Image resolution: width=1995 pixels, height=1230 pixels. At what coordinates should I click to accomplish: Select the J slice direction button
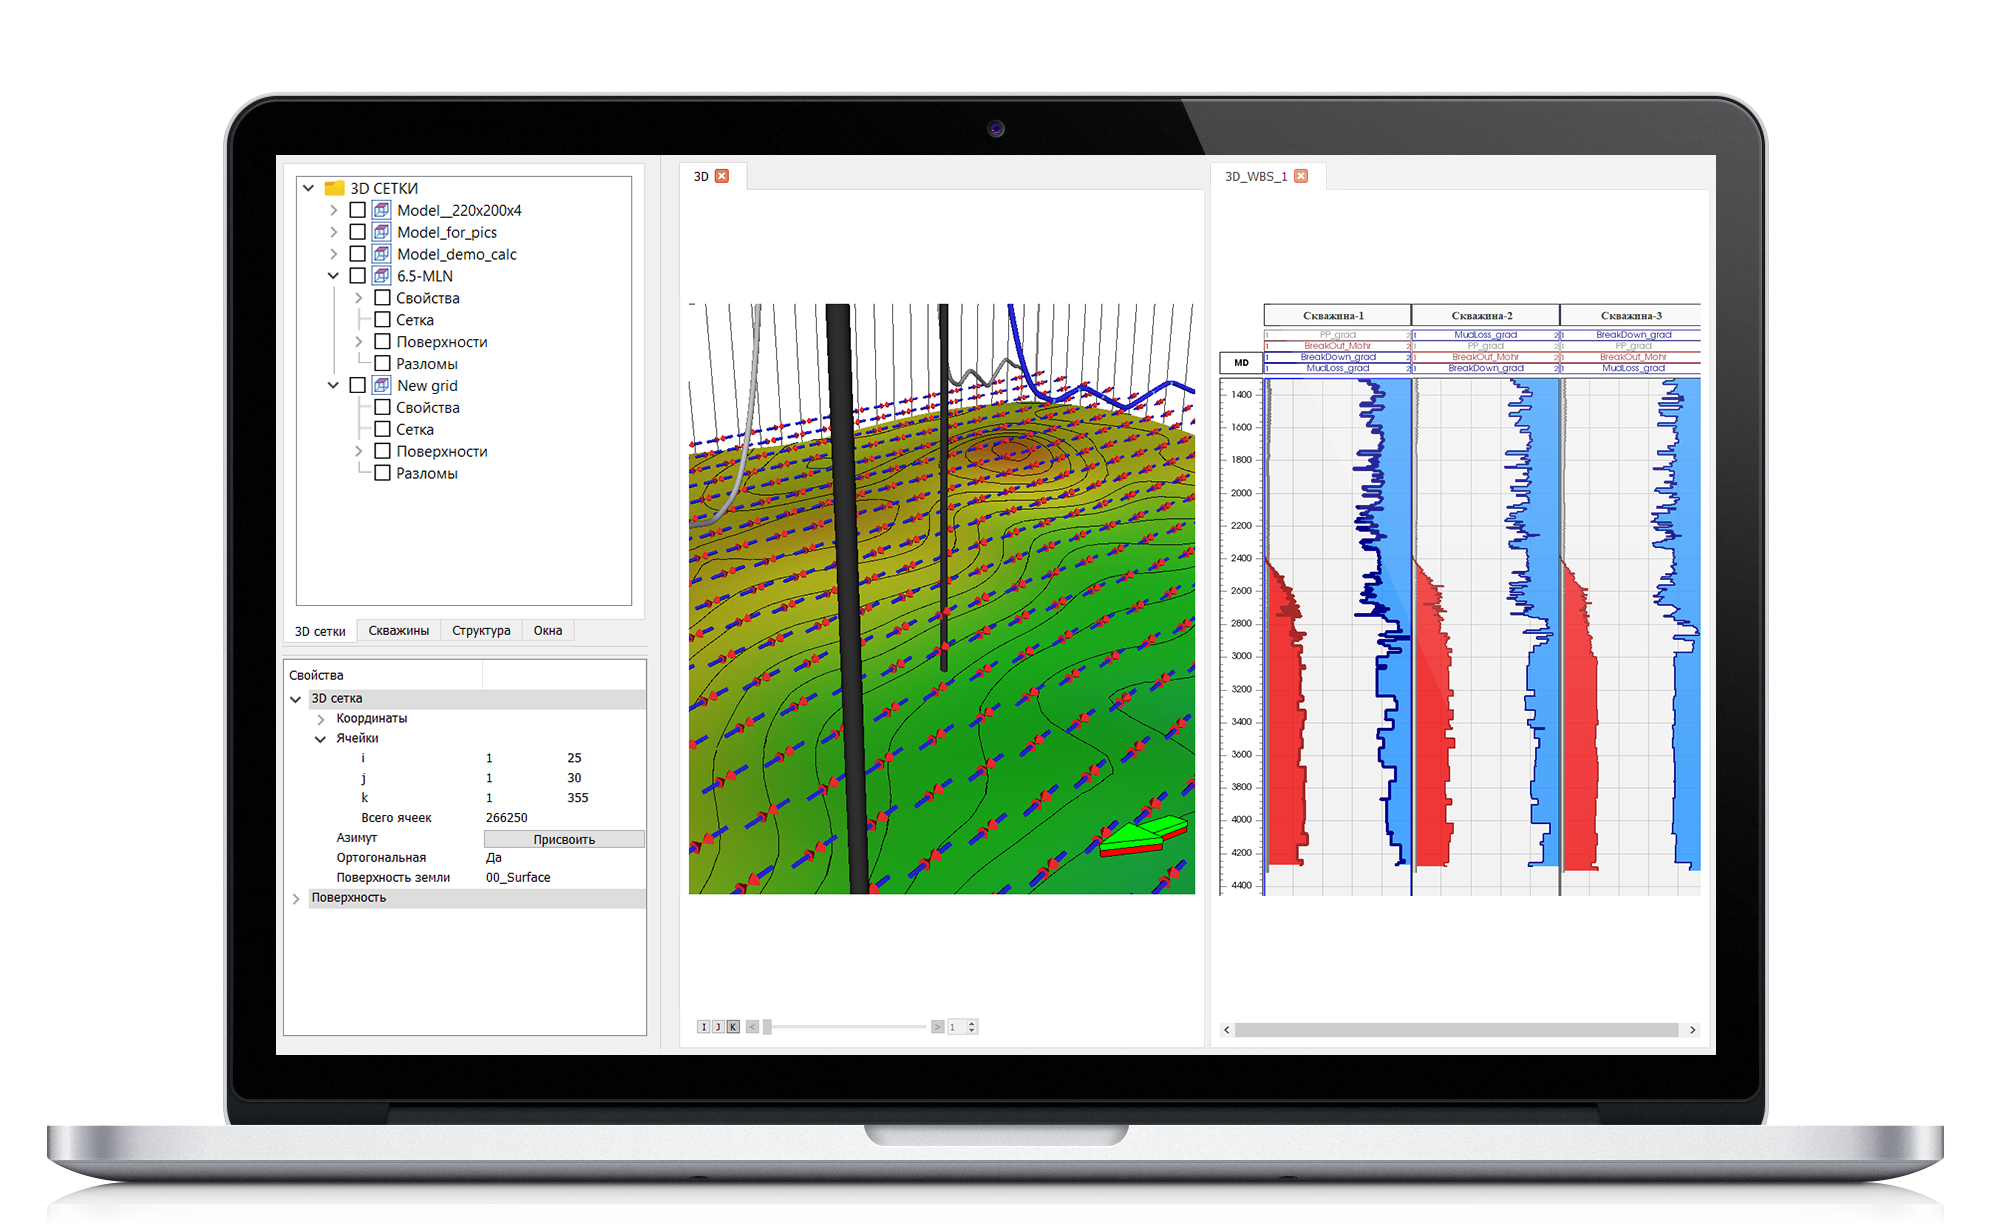[x=718, y=1027]
